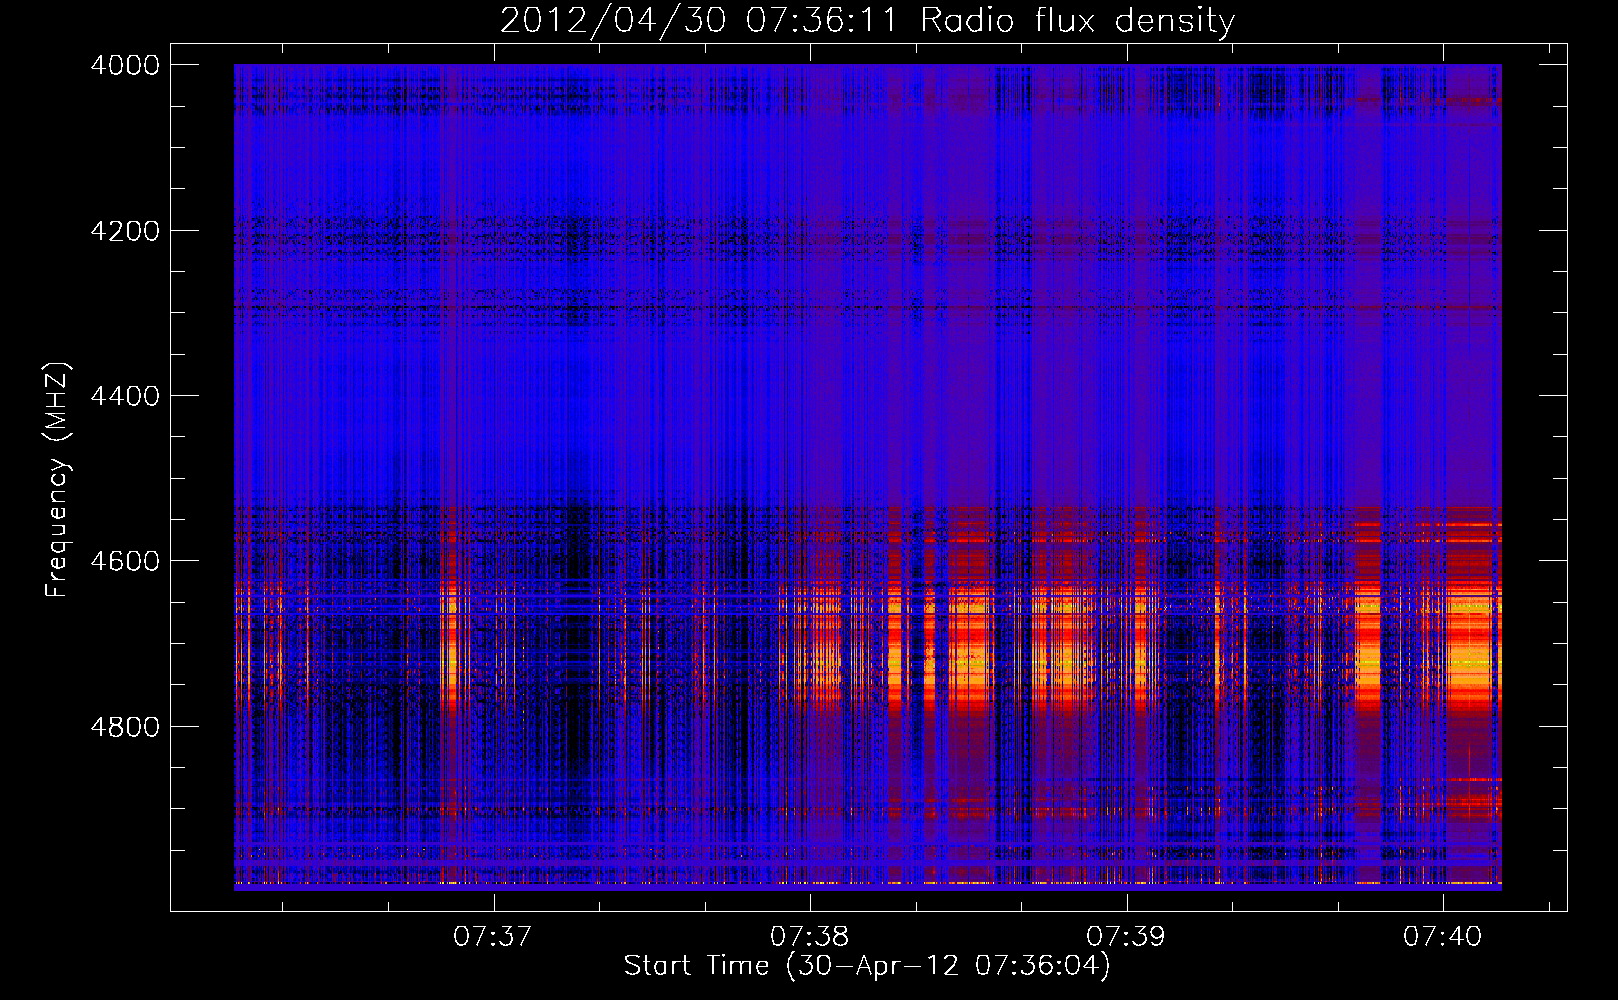Click the 4400 frequency tick label
The height and width of the screenshot is (1000, 1618).
click(x=125, y=396)
